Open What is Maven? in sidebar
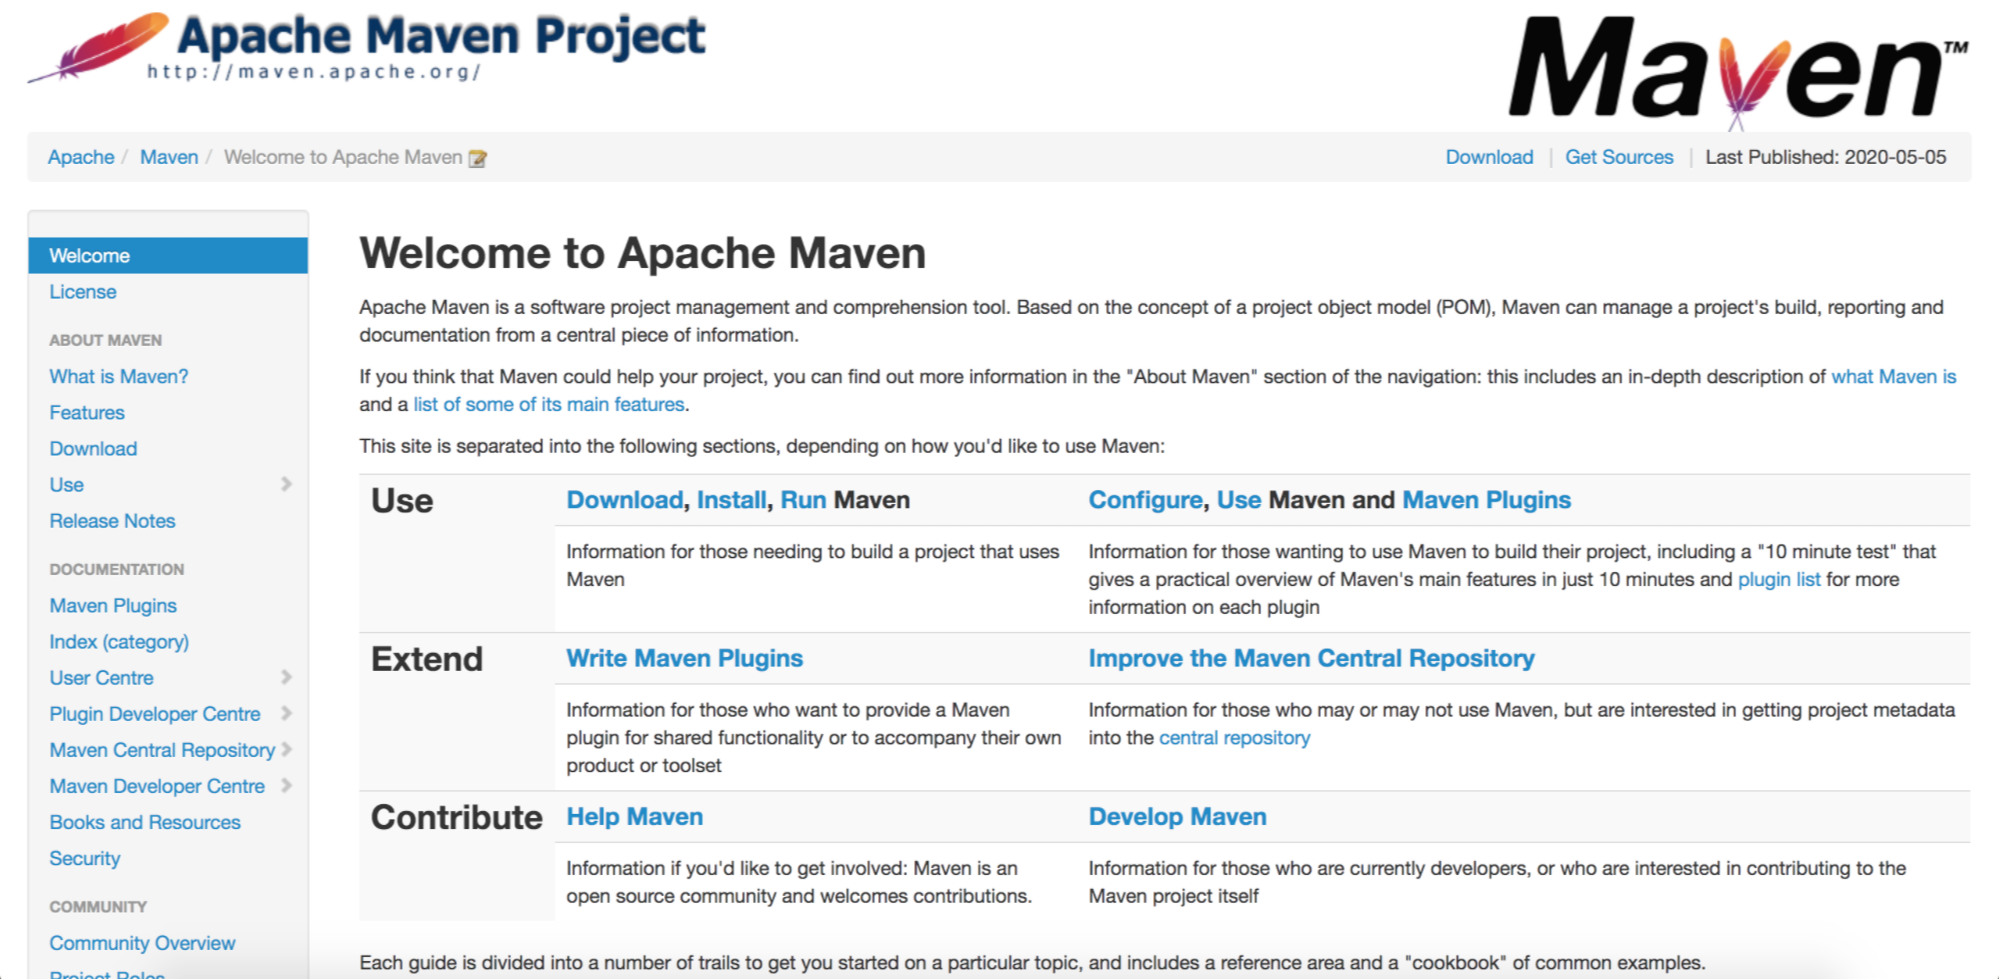1999x979 pixels. coord(119,376)
